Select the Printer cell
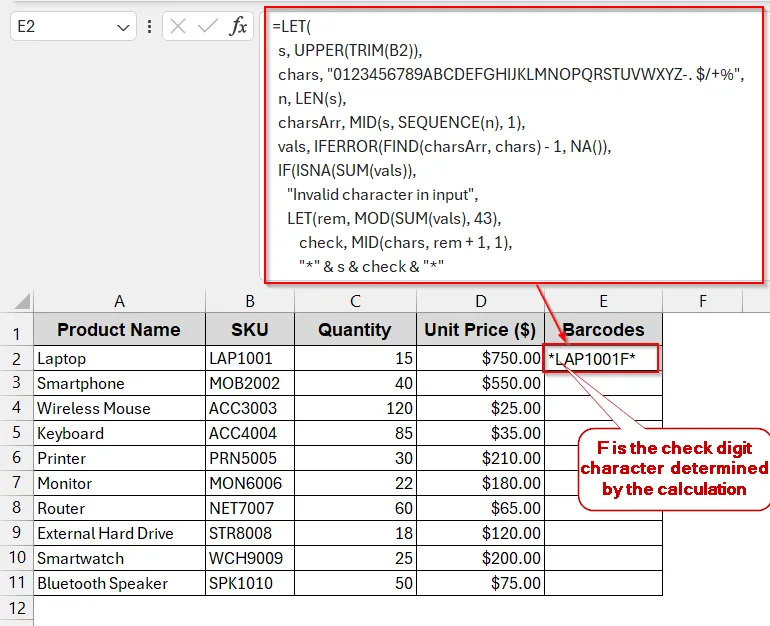 pyautogui.click(x=119, y=459)
